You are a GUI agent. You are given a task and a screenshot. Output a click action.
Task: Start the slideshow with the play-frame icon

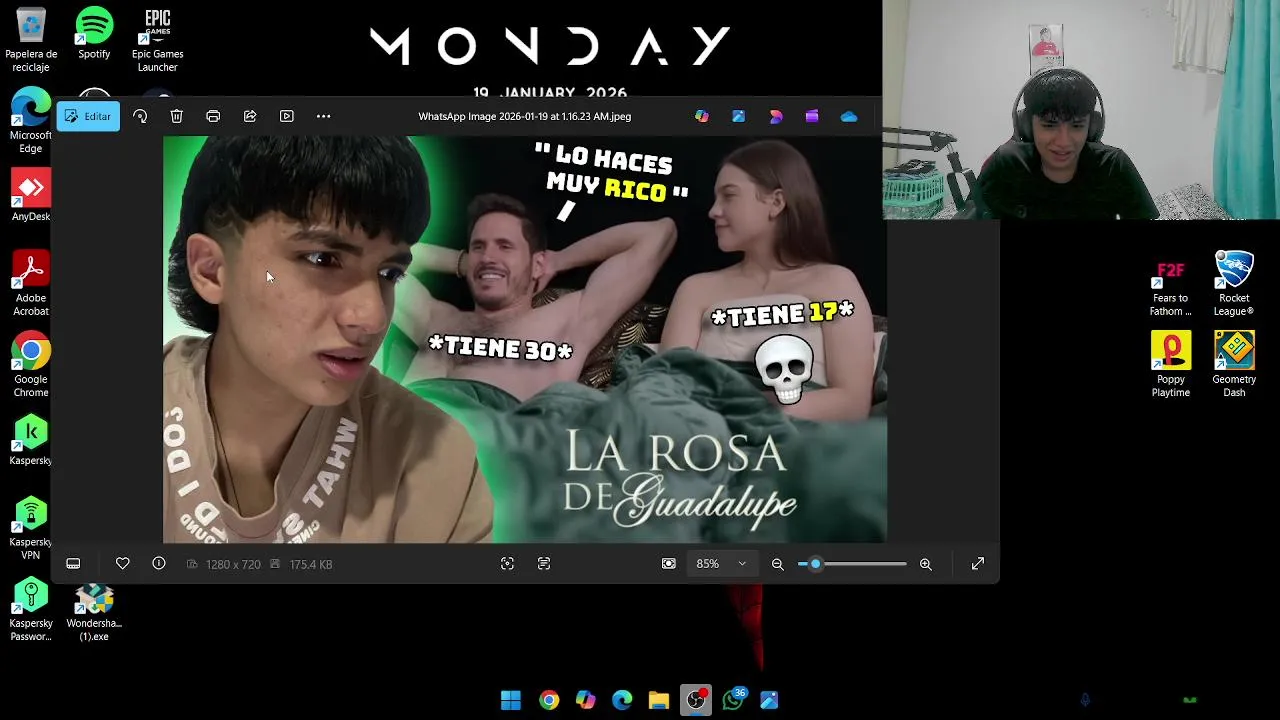[287, 116]
